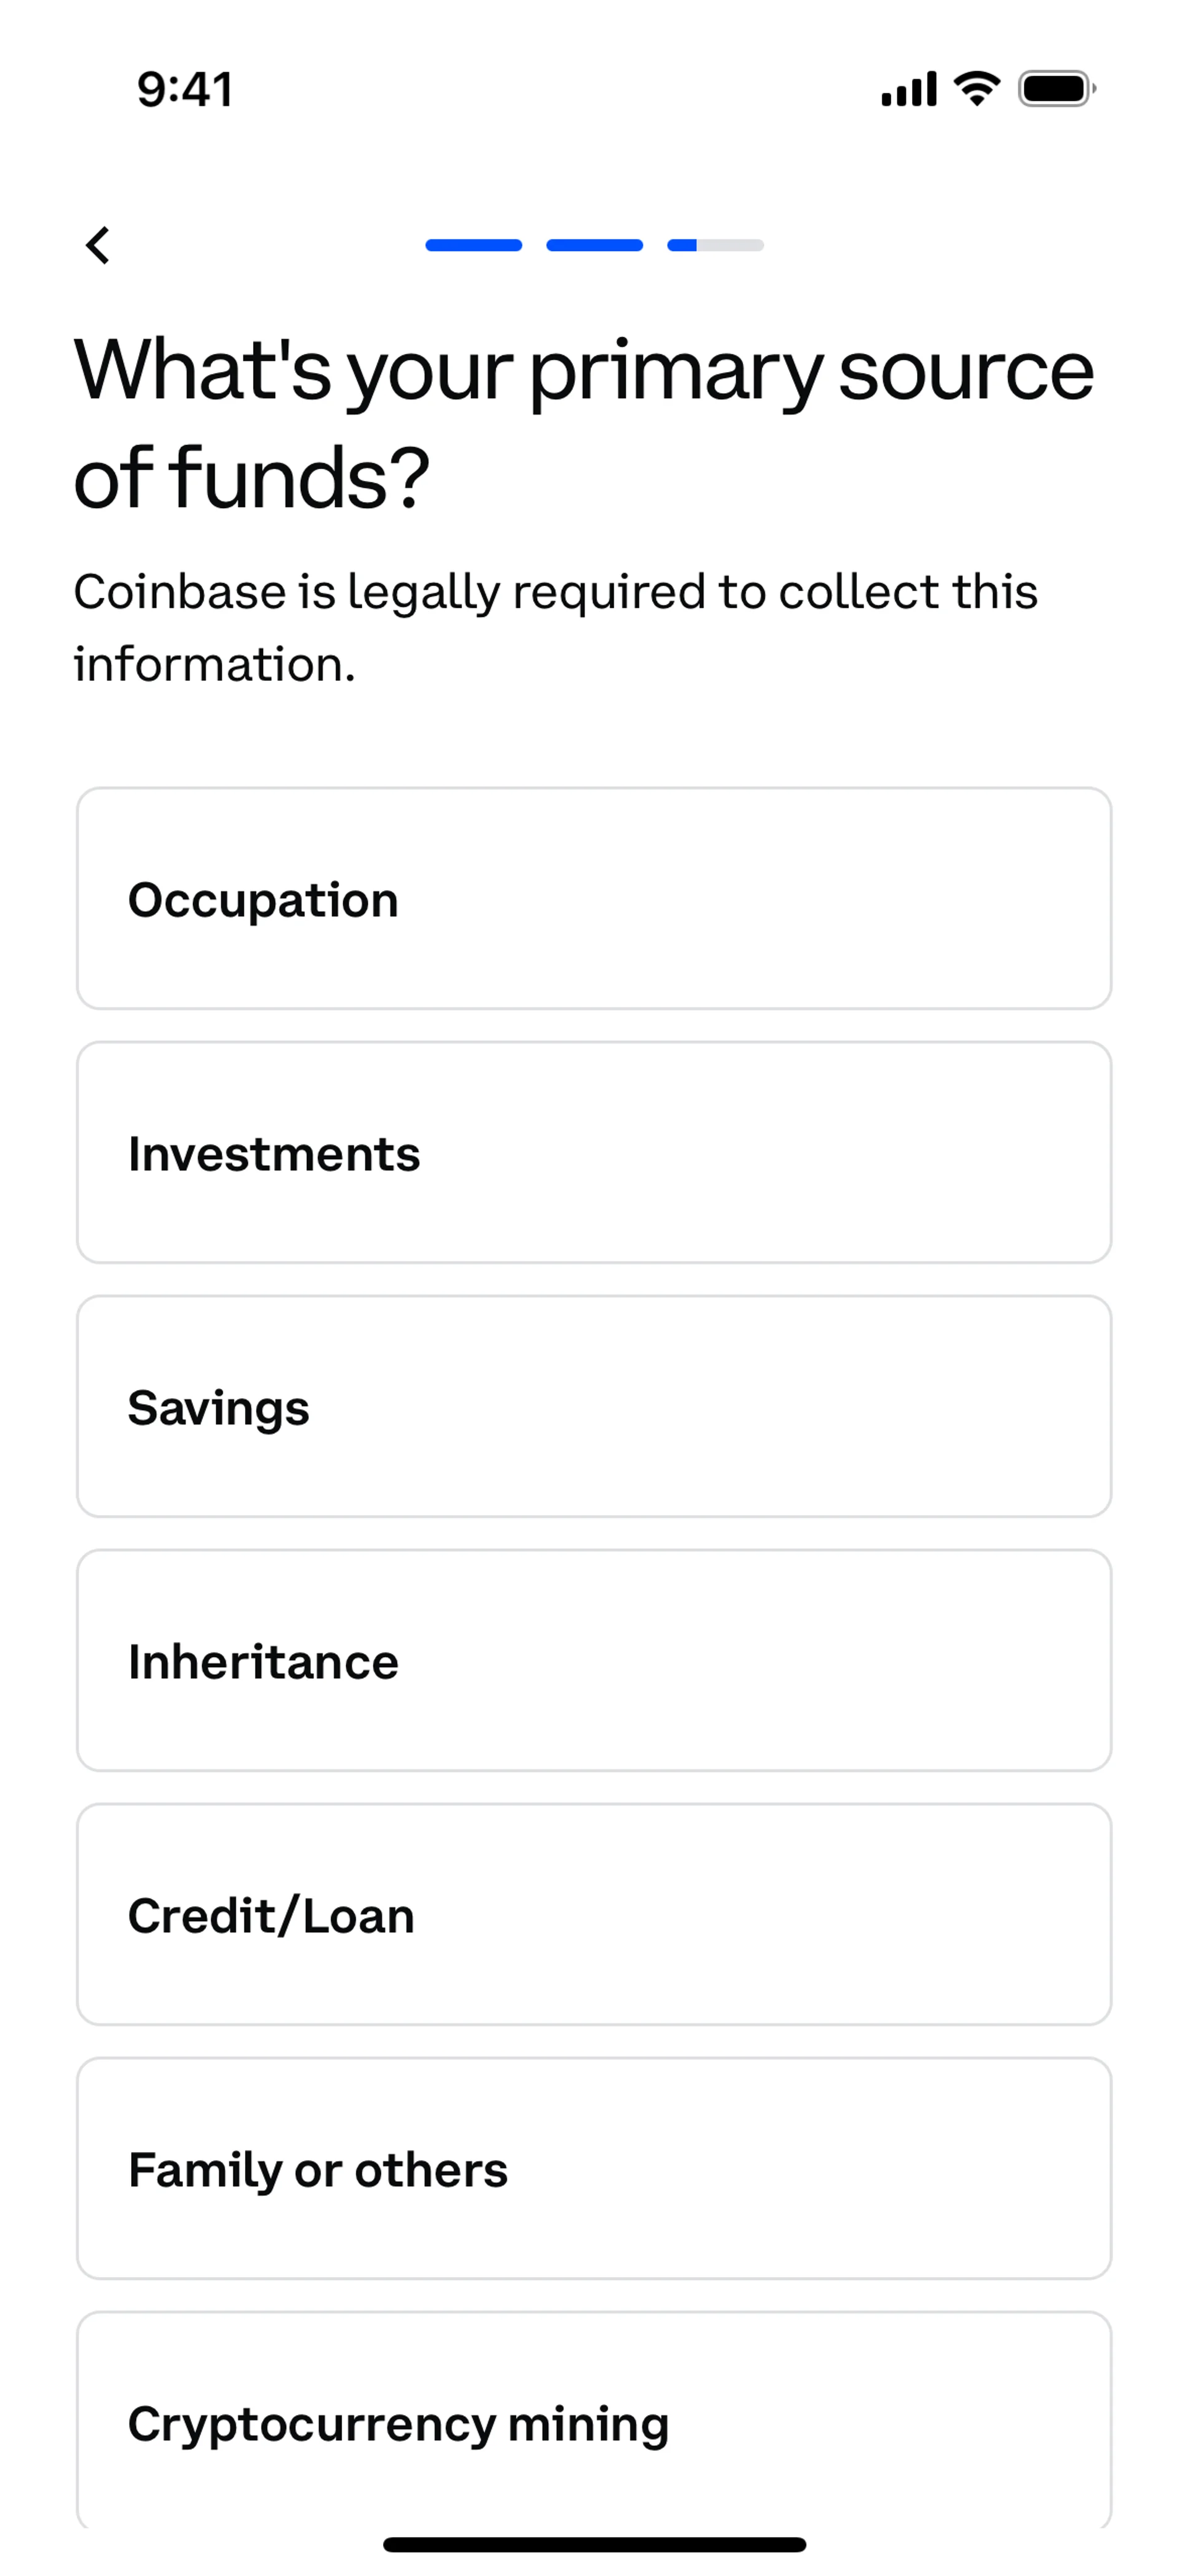Tap the 9:41 clock in status bar
The image size is (1188, 2576).
(185, 89)
